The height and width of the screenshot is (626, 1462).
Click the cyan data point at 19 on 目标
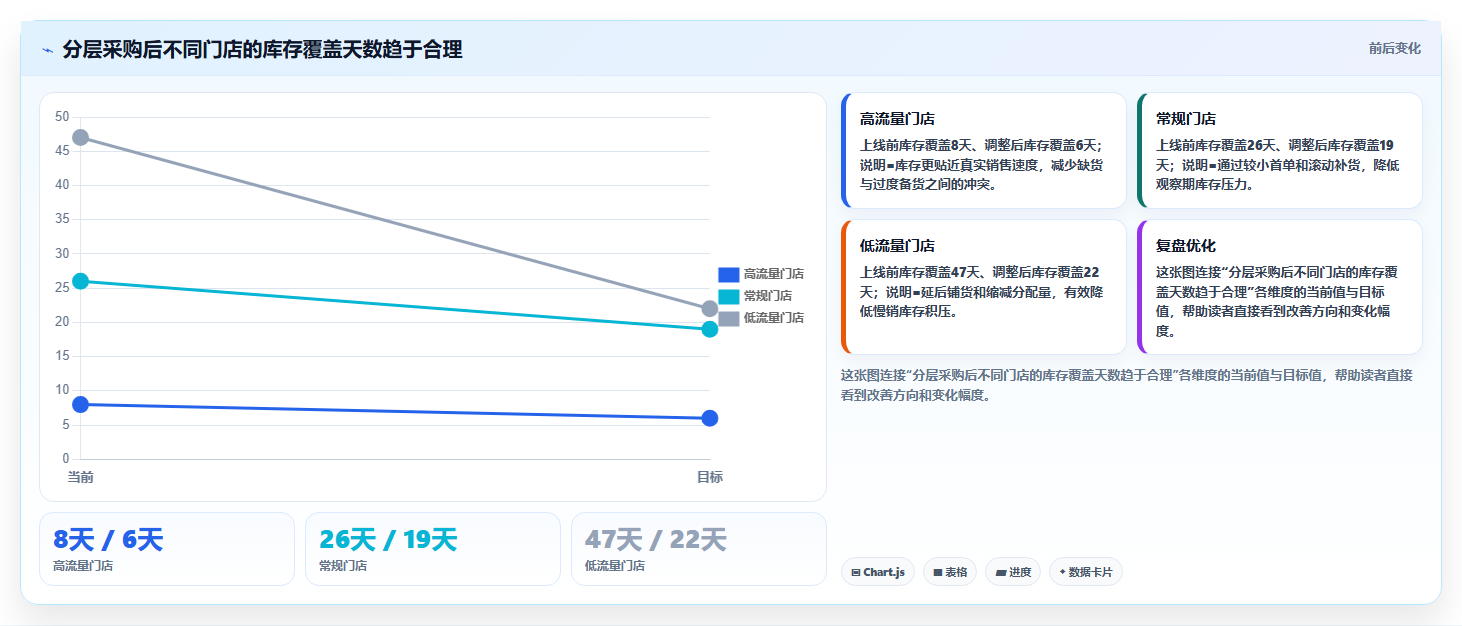(x=710, y=329)
